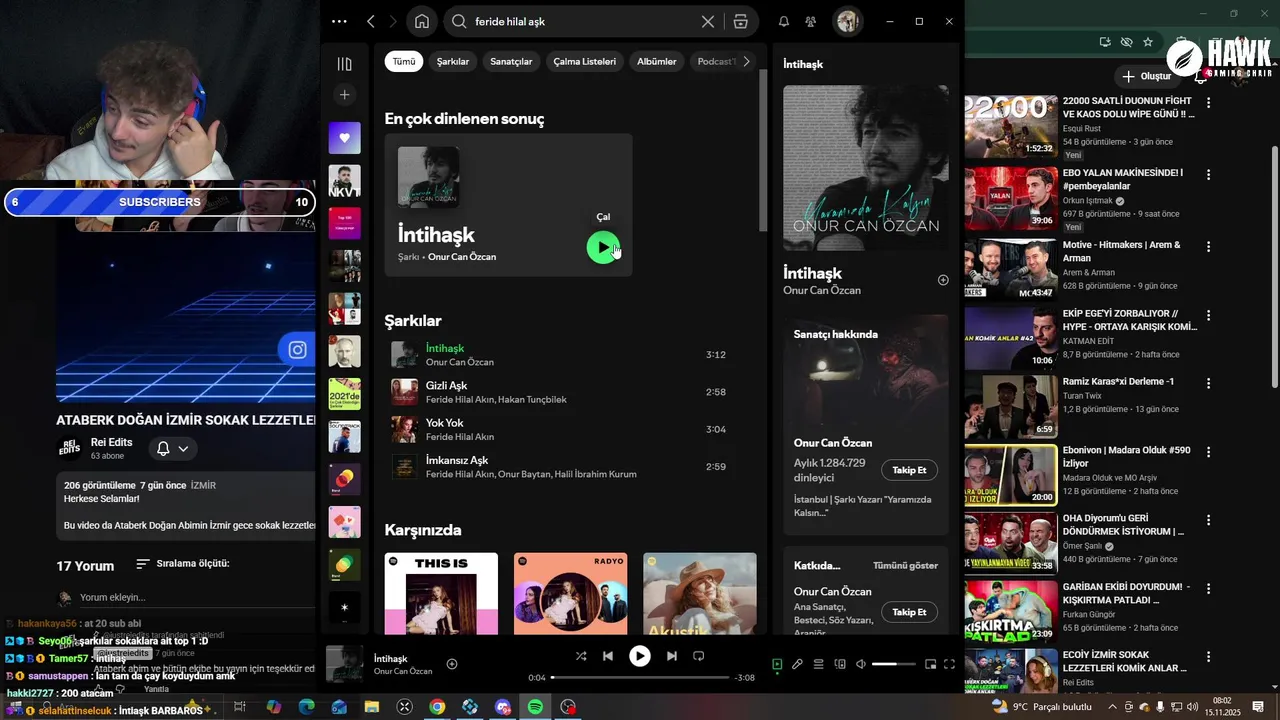
Task: Open options for Ramiz Karaeski Derleme video
Action: coord(1208,384)
